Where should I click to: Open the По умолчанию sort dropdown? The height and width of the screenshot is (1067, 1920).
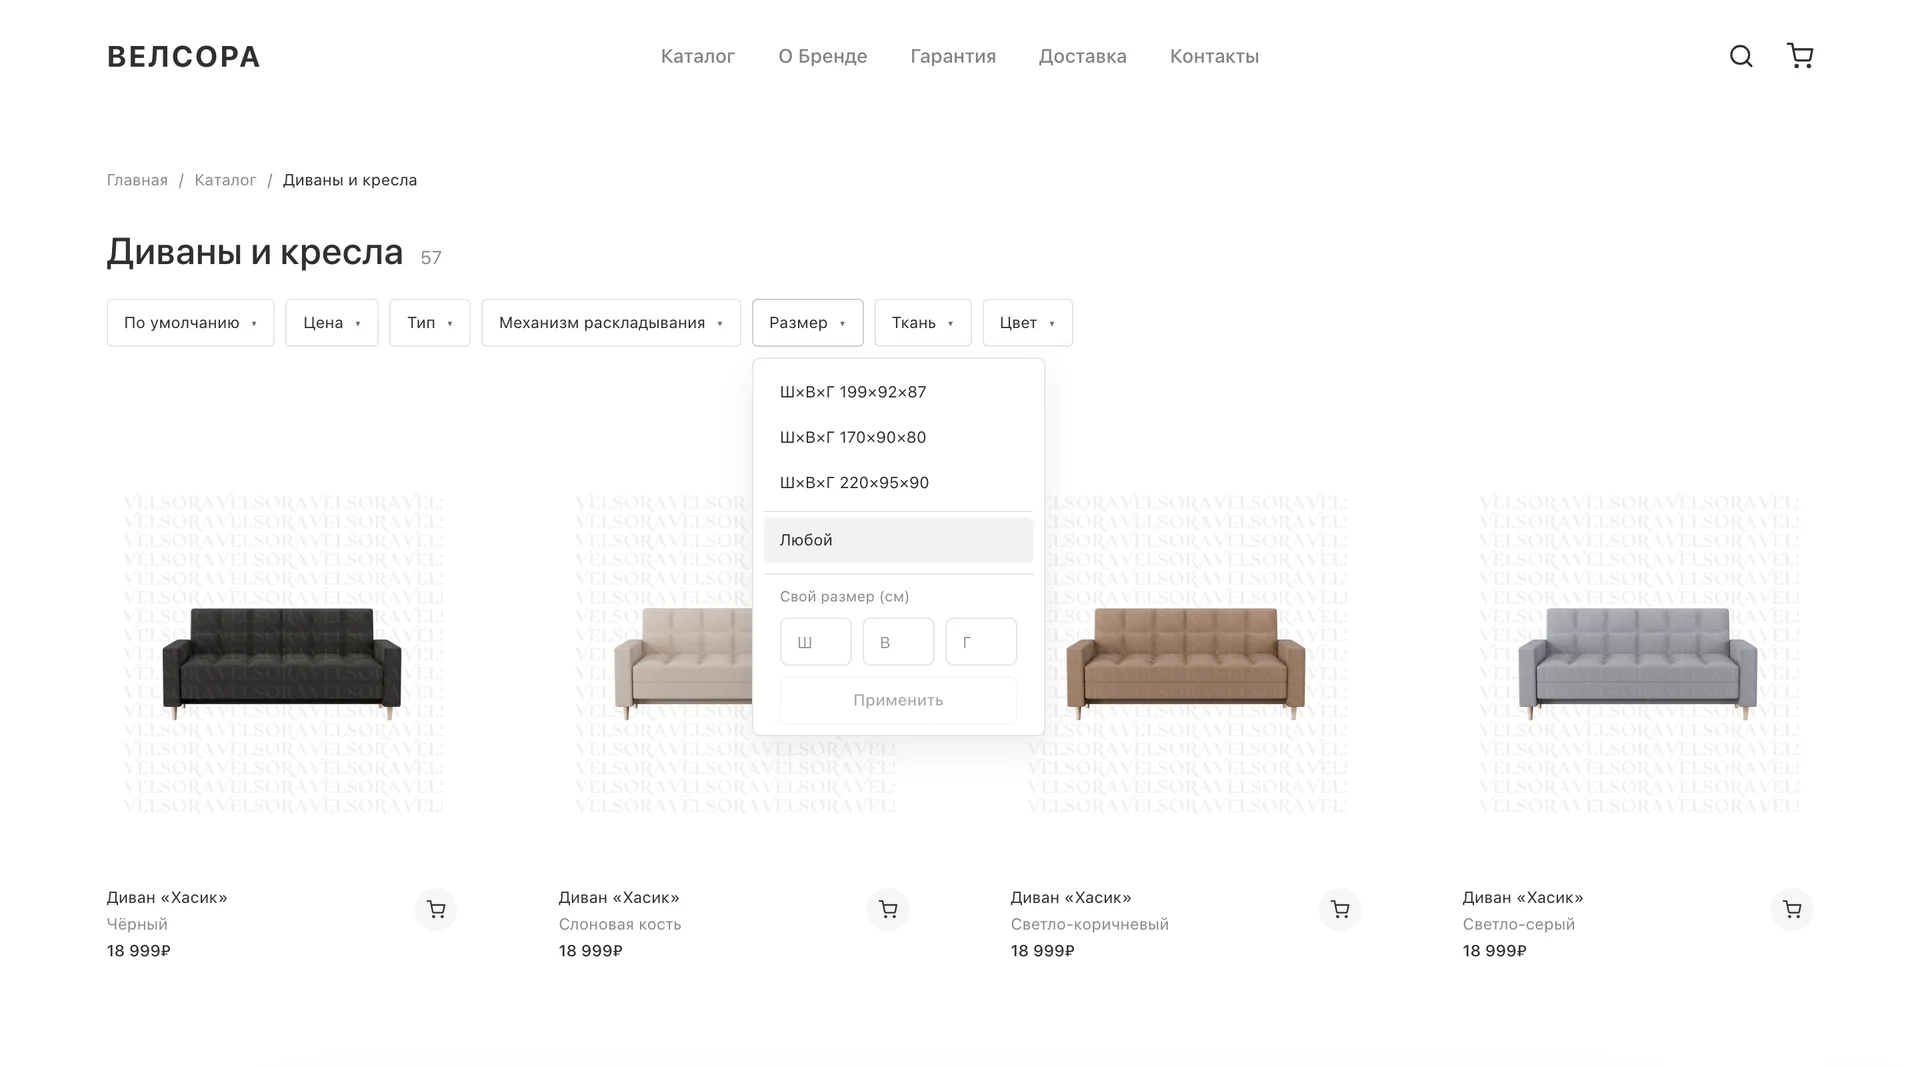pyautogui.click(x=190, y=323)
